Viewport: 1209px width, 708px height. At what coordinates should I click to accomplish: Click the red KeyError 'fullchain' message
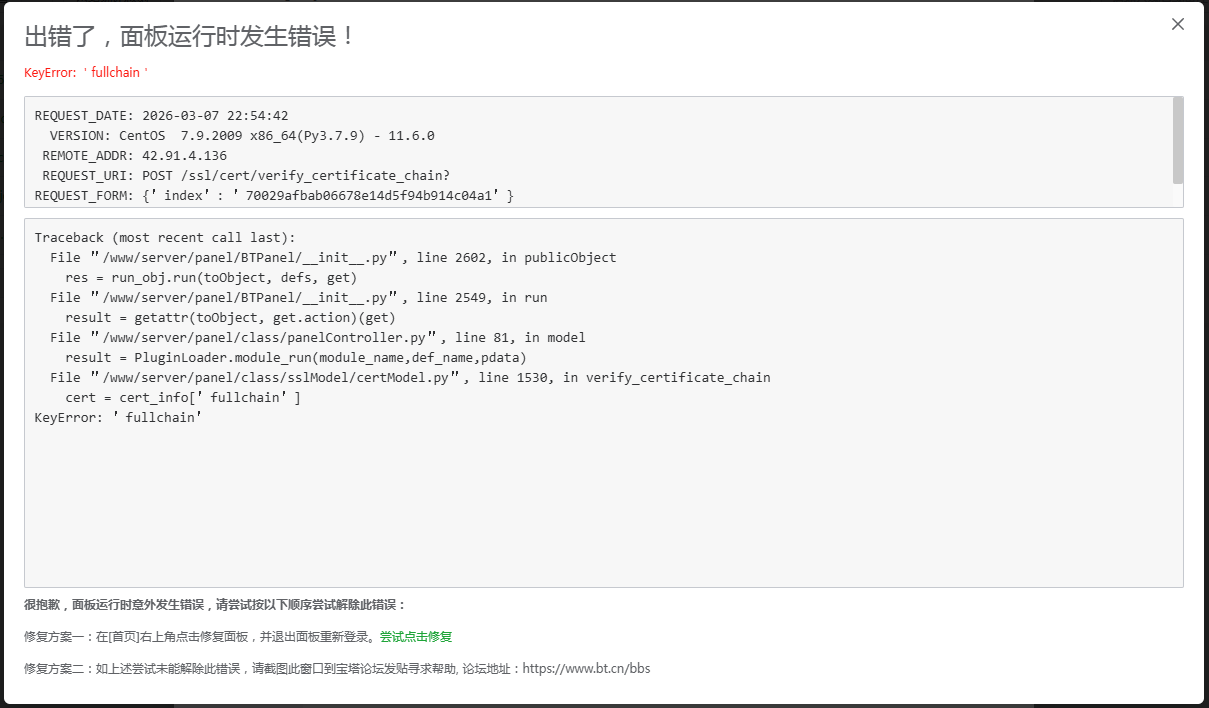pos(86,73)
